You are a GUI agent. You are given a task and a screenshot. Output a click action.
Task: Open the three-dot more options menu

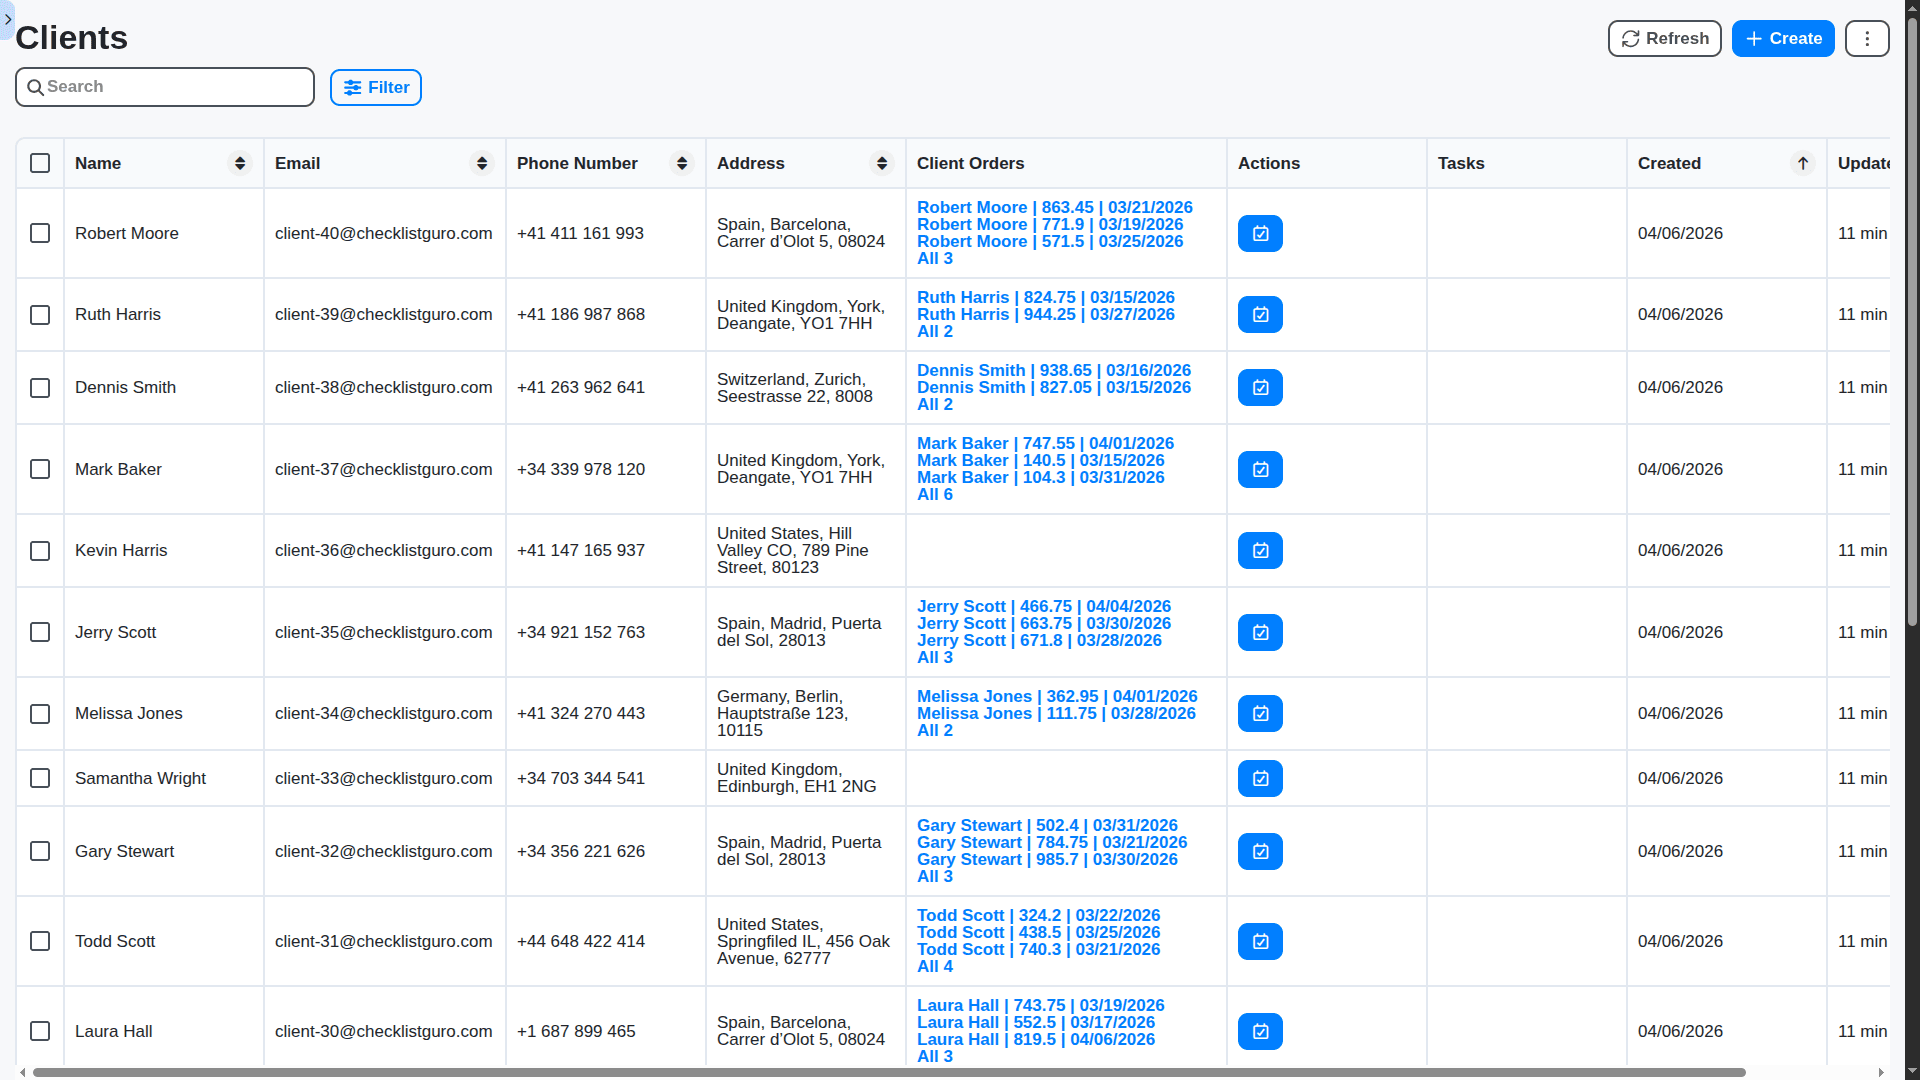click(x=1867, y=39)
